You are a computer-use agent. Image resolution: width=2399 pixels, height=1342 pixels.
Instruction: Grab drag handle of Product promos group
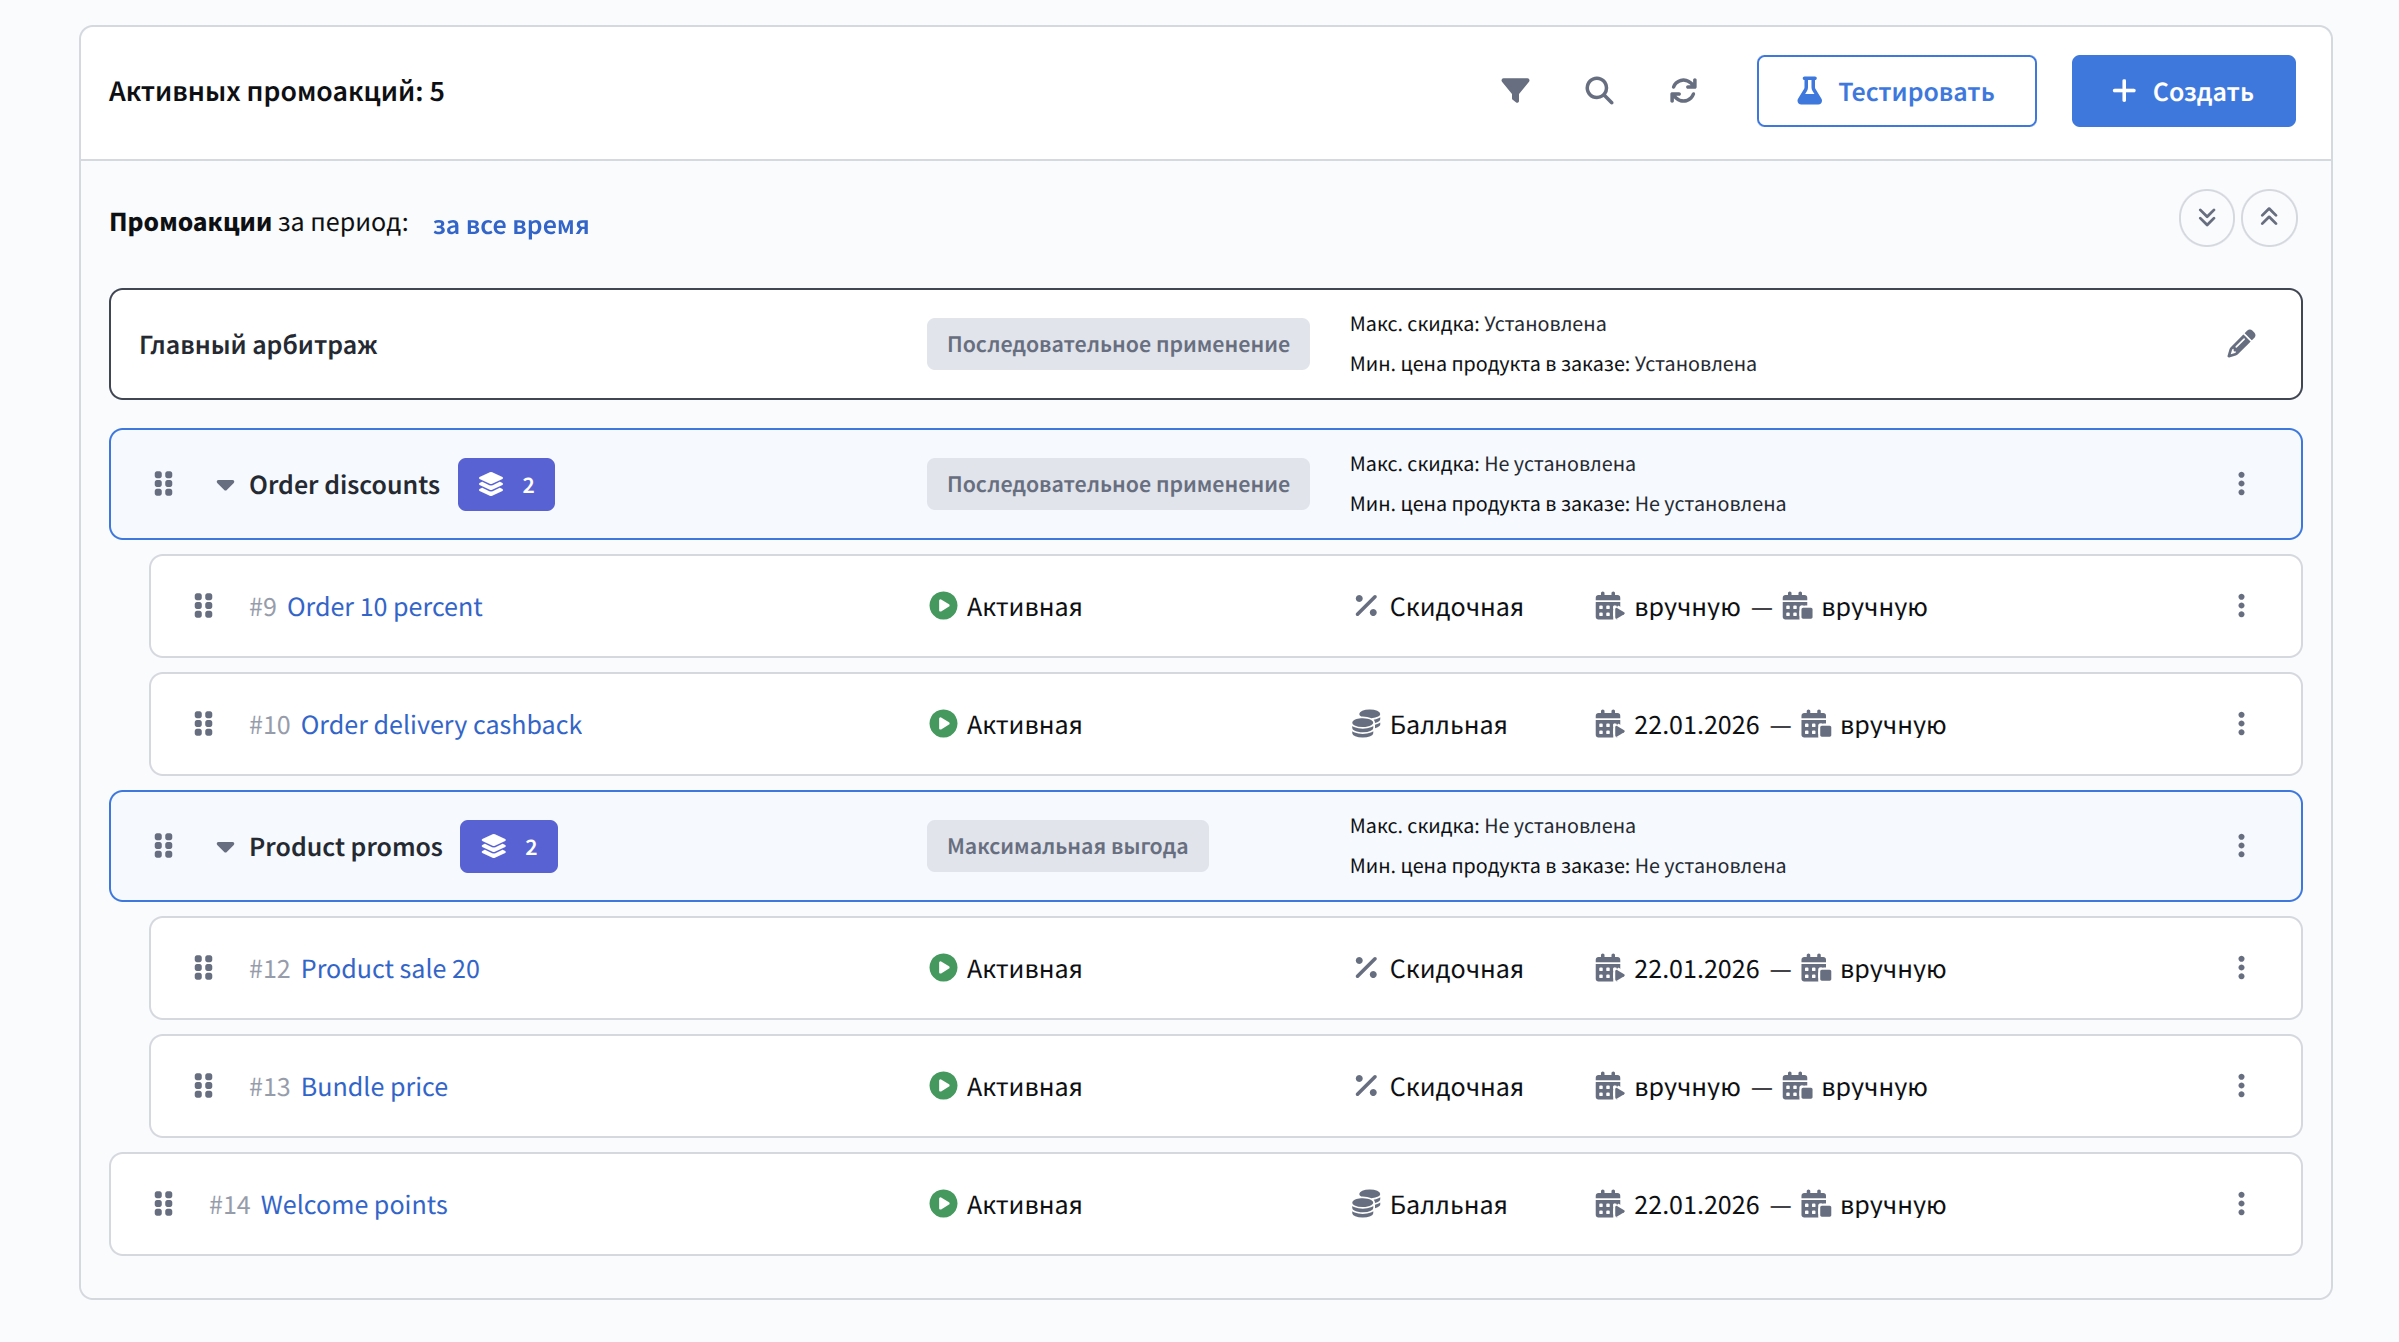pos(164,846)
